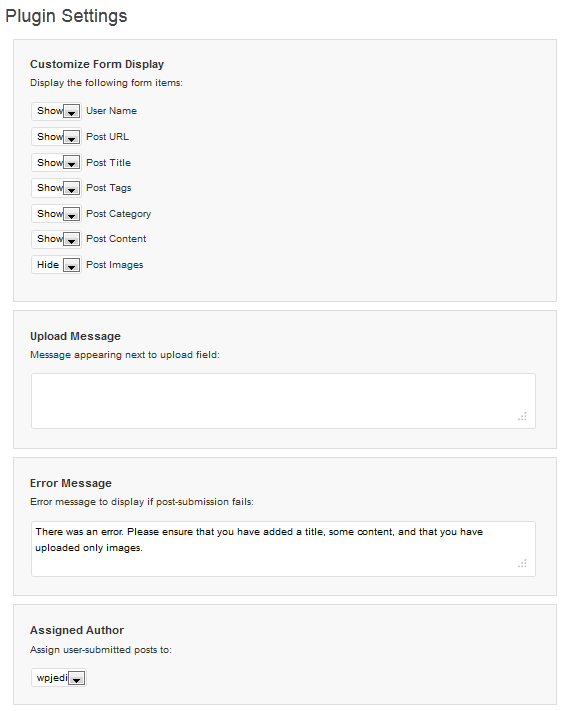
Task: Click the Customize Form Display heading
Action: (x=97, y=64)
